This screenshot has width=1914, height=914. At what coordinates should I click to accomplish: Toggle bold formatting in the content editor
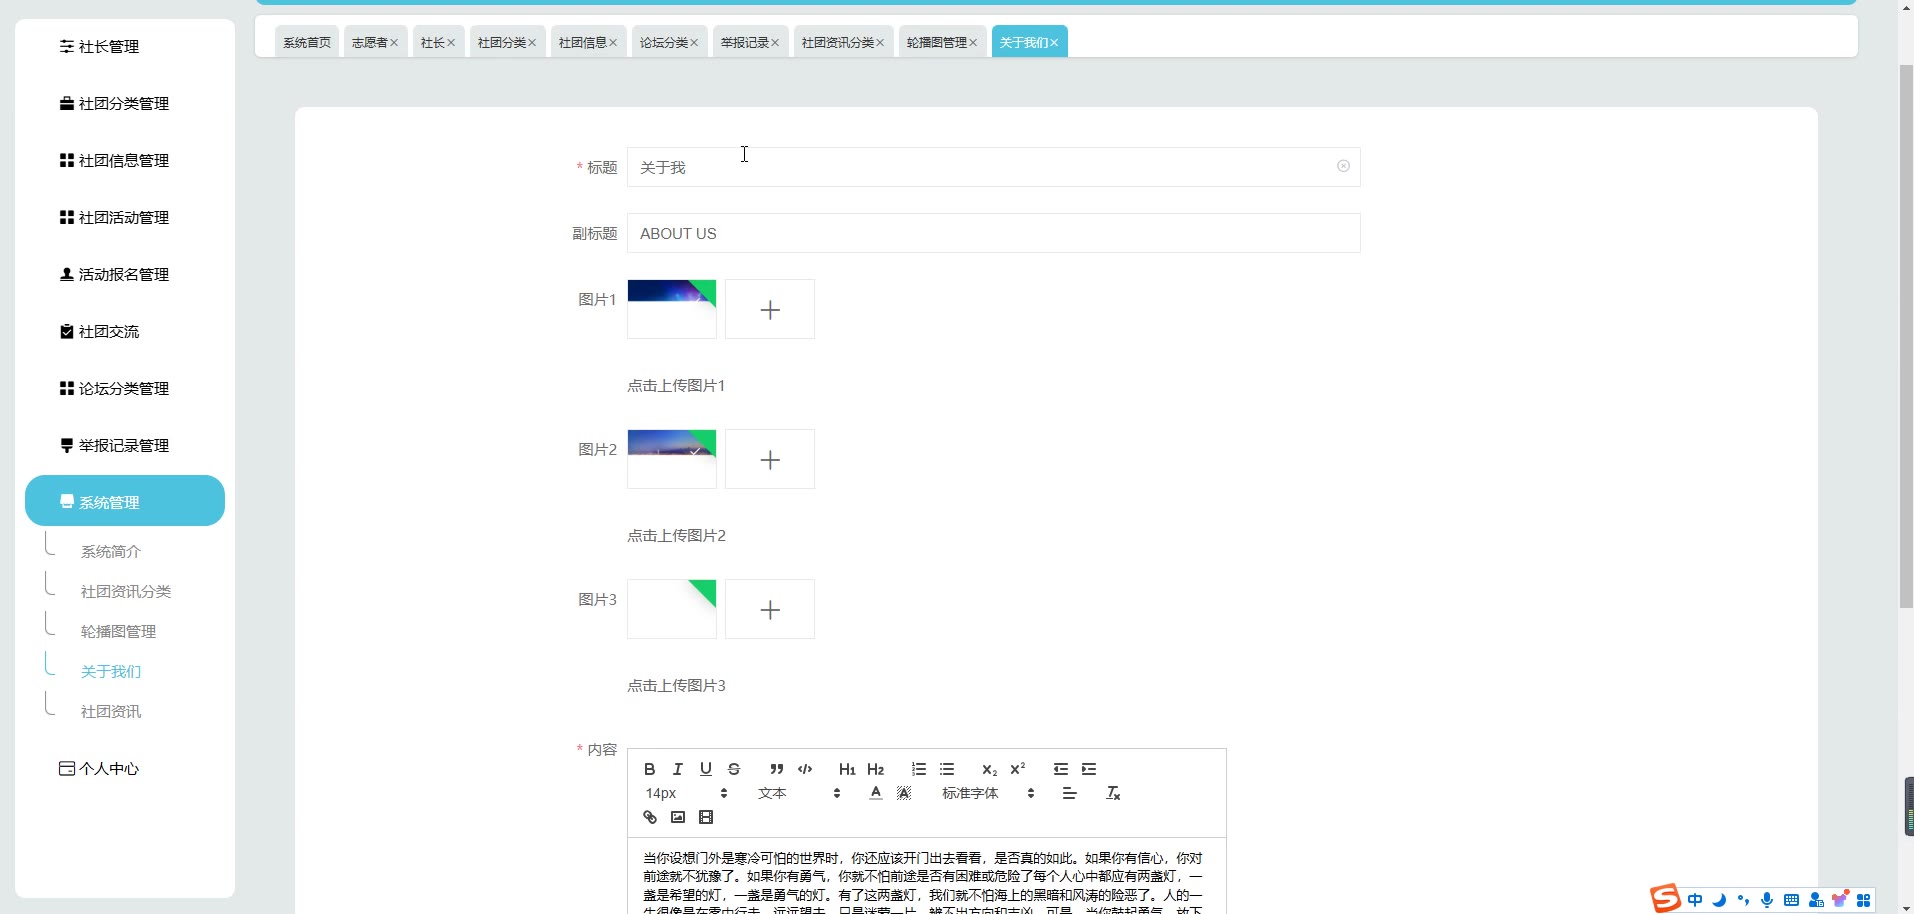(649, 769)
